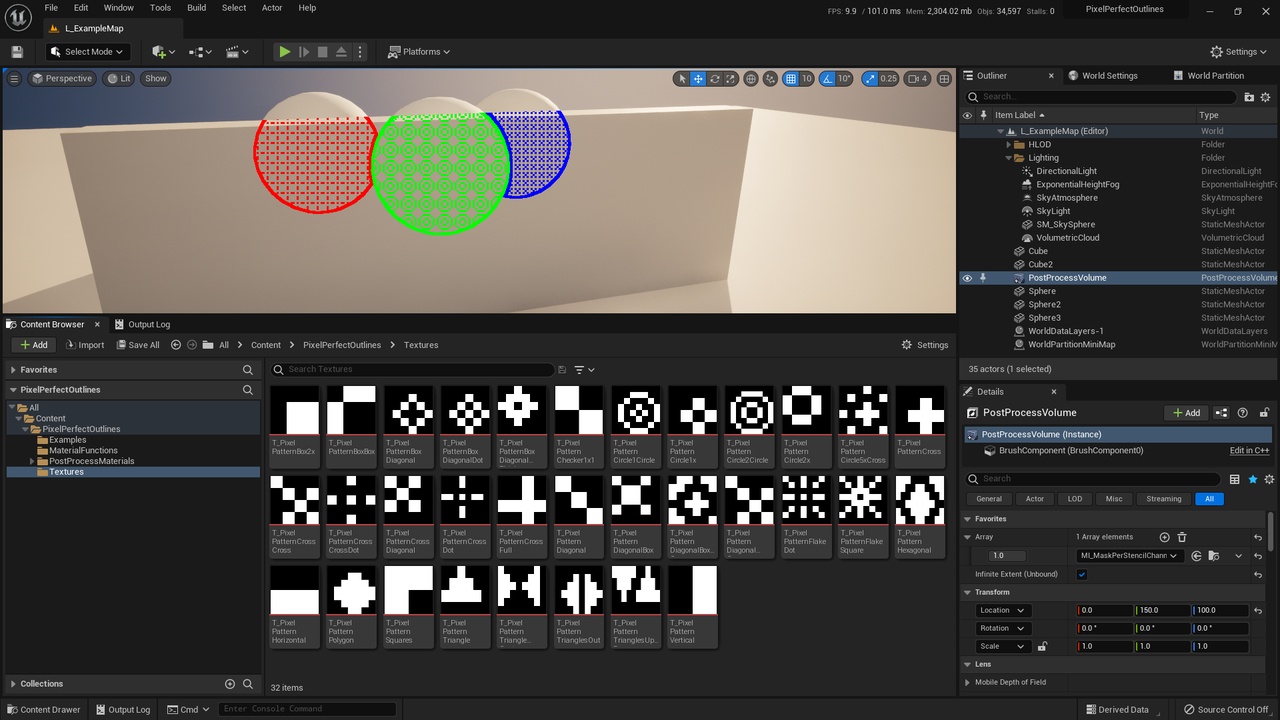
Task: Open camera speed setting 4
Action: coord(918,79)
